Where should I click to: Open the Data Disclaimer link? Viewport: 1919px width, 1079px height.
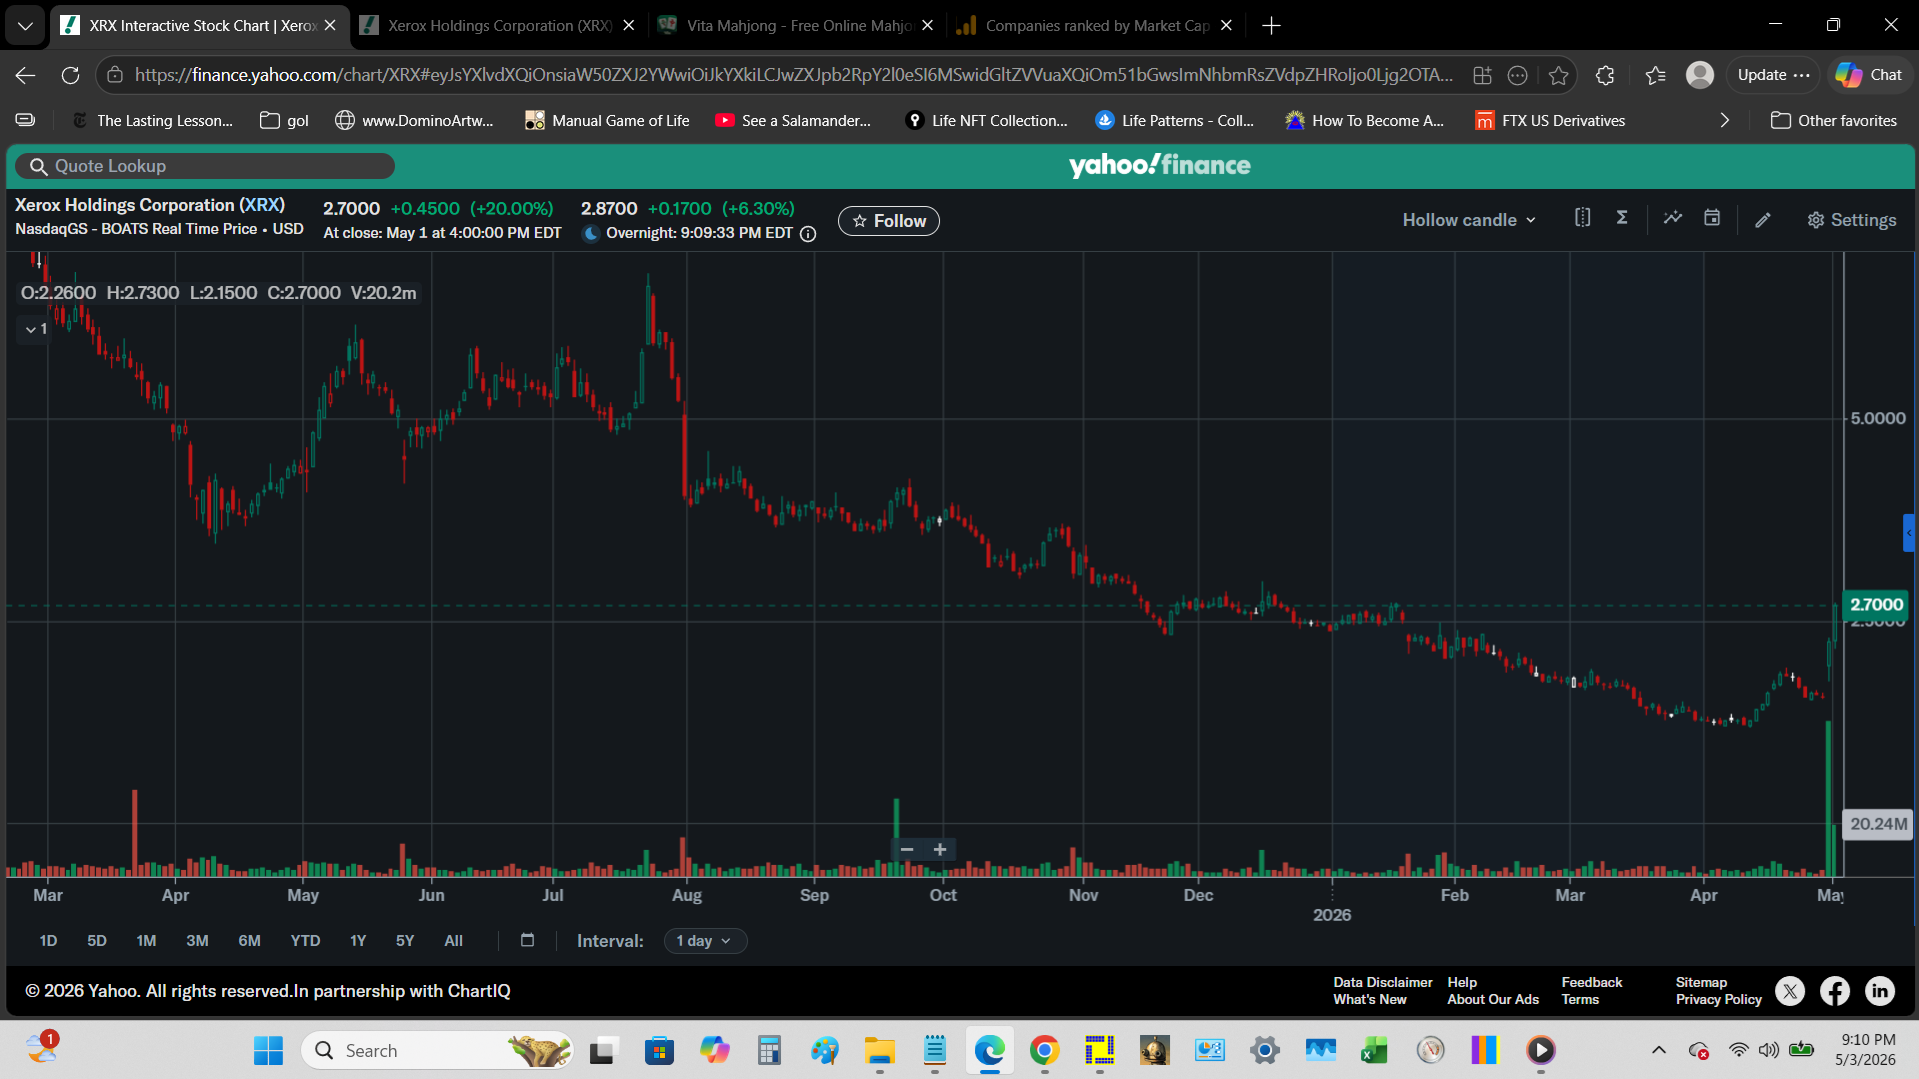1382,983
